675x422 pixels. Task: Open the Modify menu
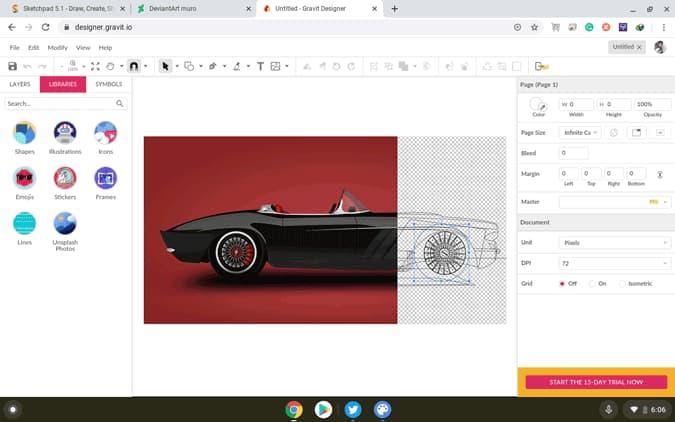tap(57, 47)
